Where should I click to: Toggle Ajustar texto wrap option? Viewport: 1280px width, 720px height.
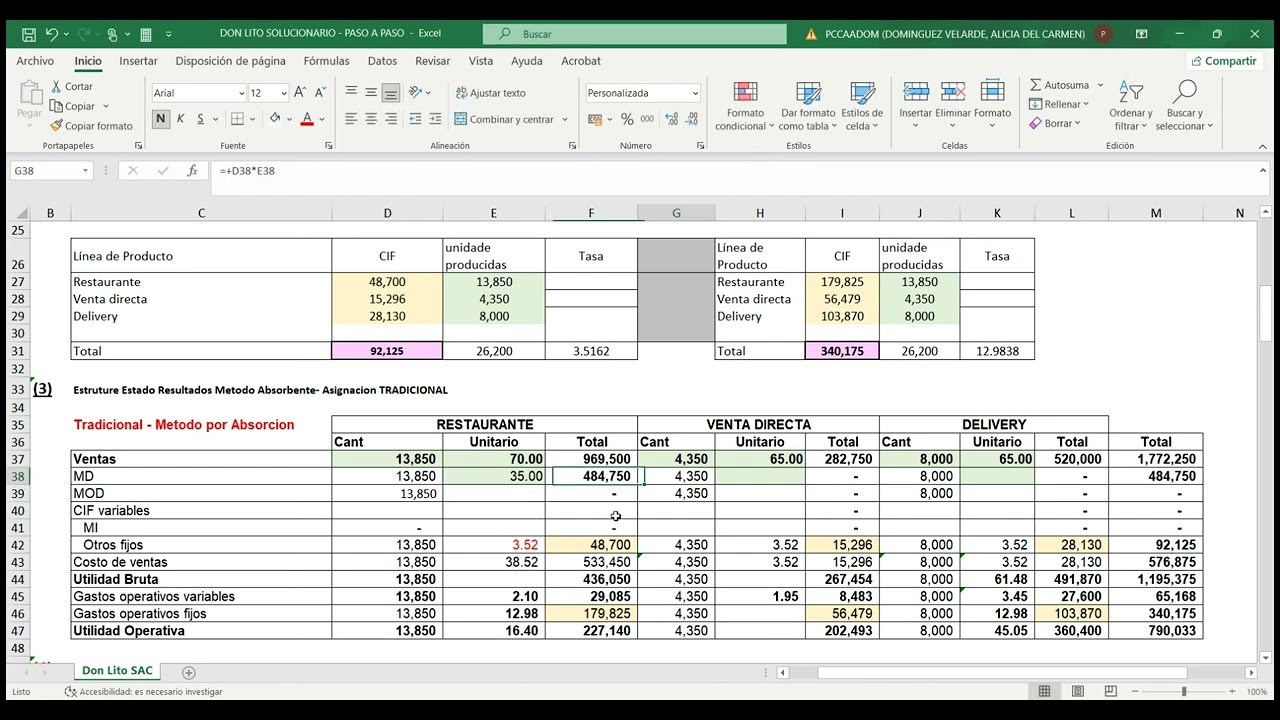point(490,93)
